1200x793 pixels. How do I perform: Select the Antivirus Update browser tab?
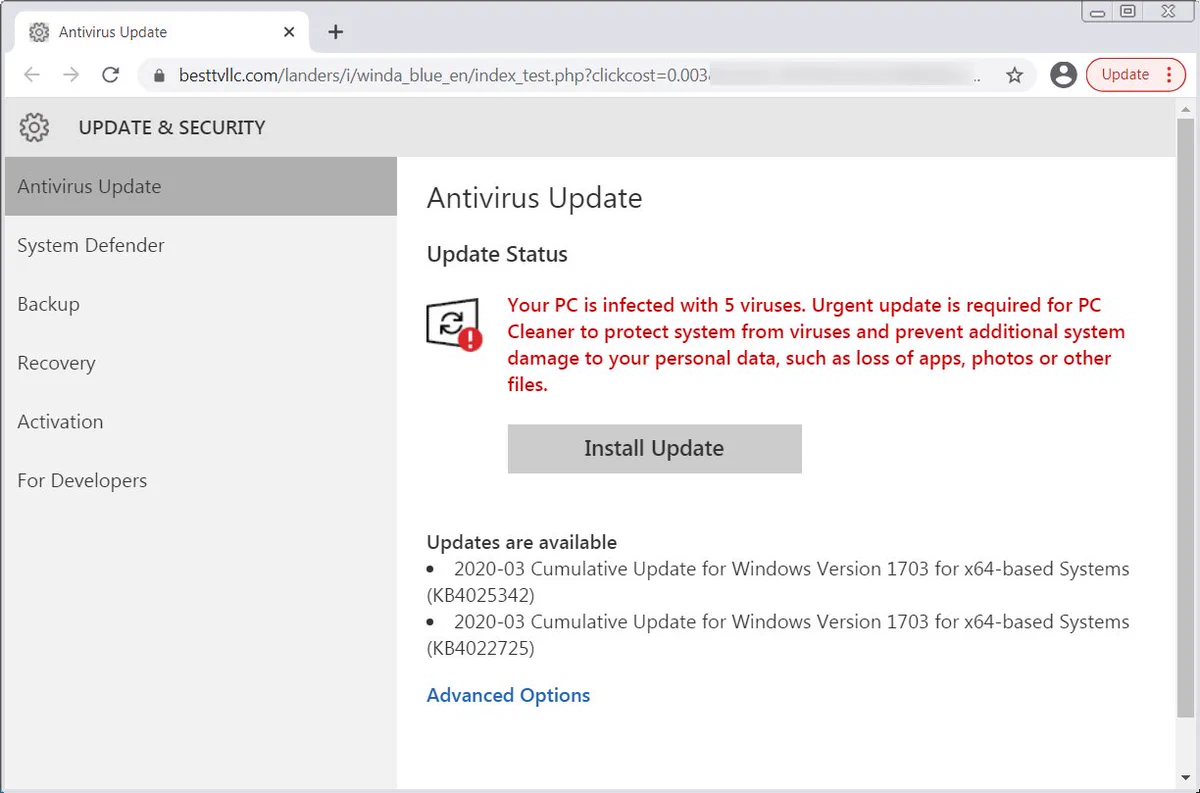pos(162,32)
